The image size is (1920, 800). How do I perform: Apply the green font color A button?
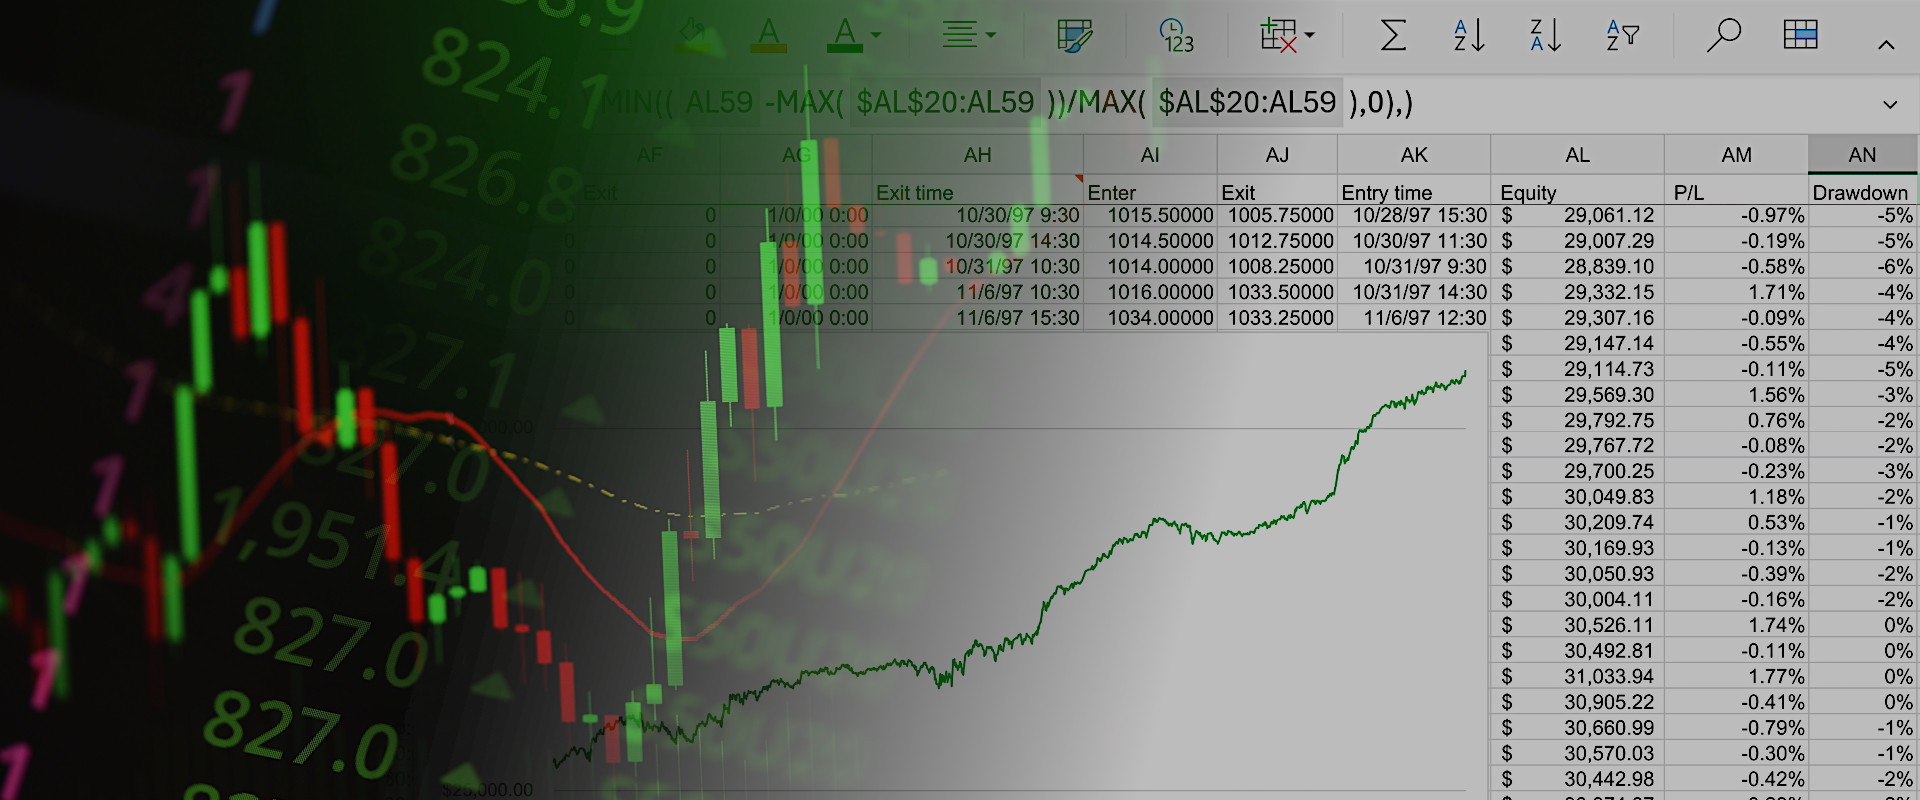(x=845, y=35)
